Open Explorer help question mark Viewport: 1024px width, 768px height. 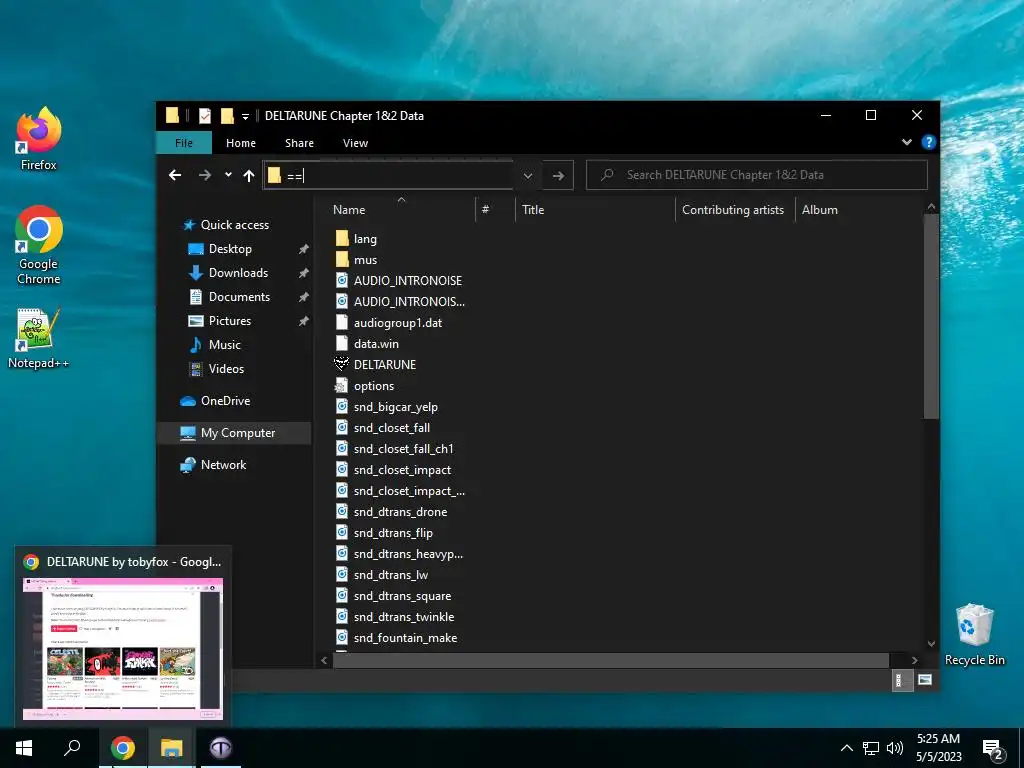[928, 142]
